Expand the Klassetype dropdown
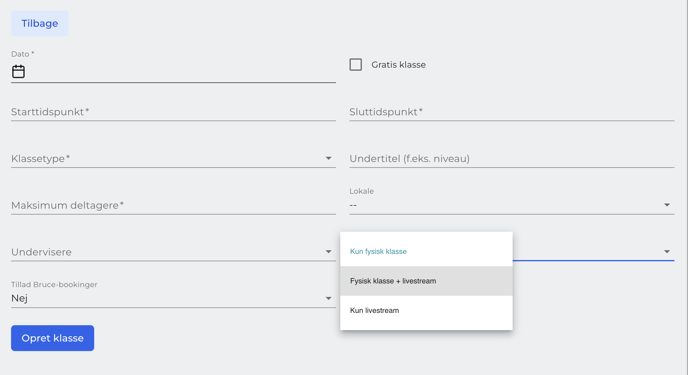This screenshot has height=375, width=688. [x=173, y=158]
